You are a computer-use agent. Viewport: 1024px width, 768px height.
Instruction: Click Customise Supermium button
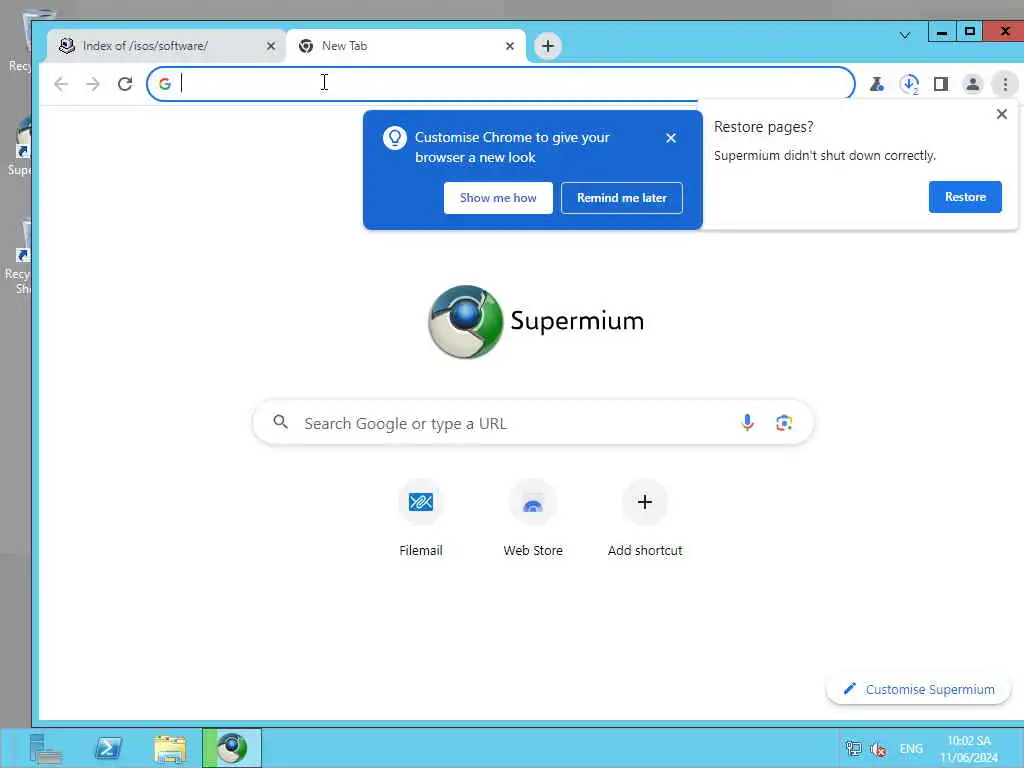pos(918,689)
